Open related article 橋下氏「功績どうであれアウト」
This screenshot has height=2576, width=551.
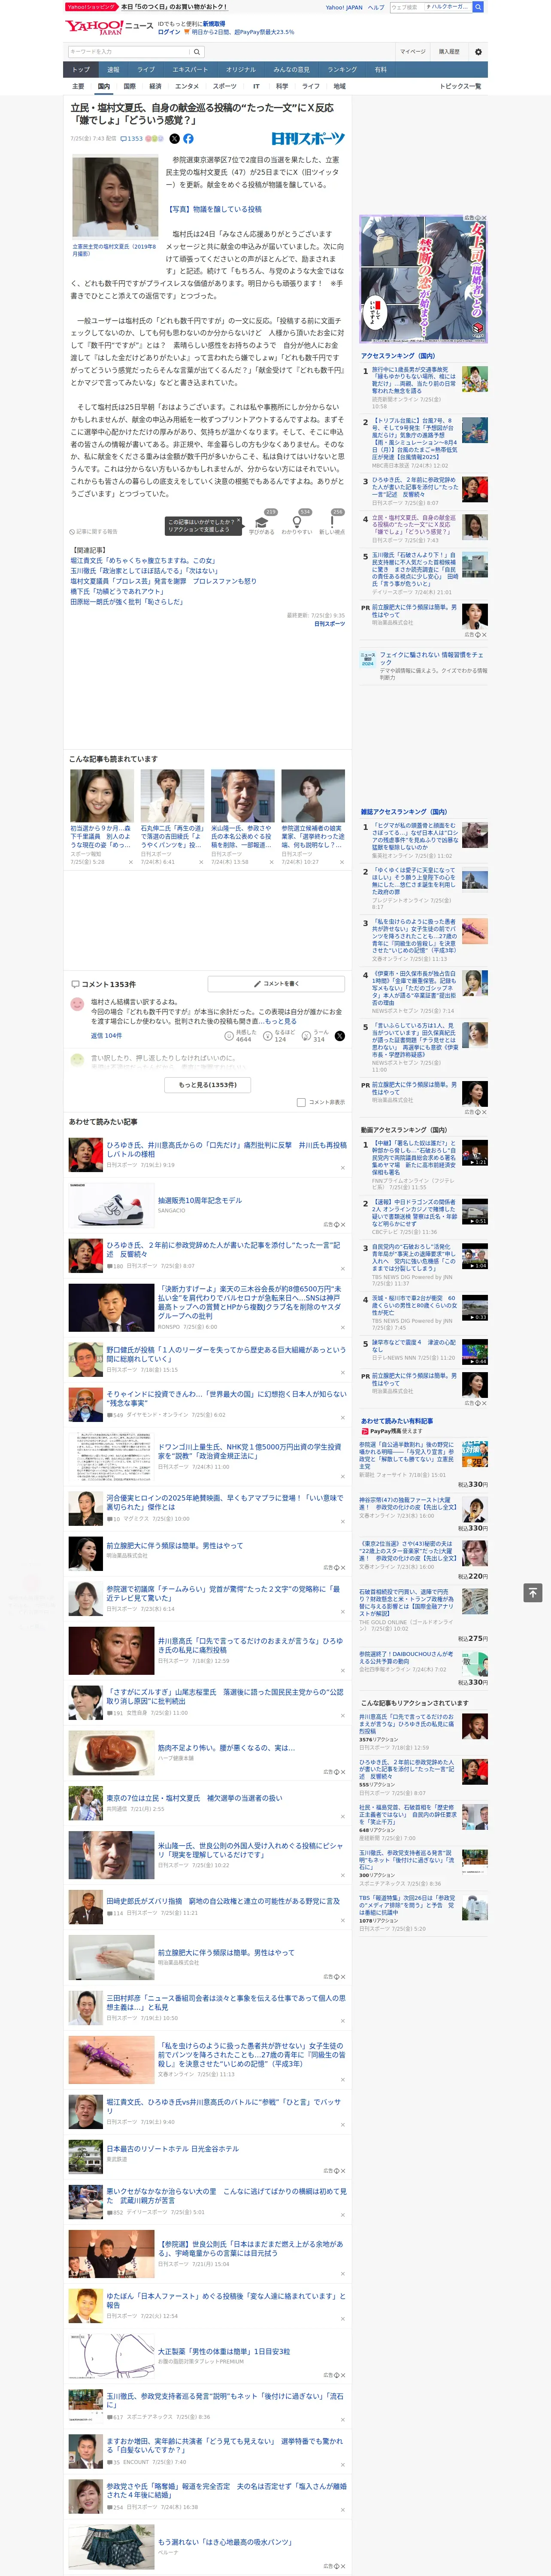(118, 592)
